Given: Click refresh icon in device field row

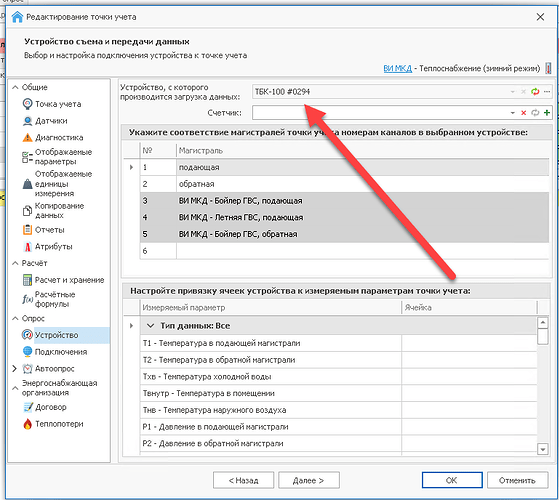Looking at the screenshot, I should (535, 92).
